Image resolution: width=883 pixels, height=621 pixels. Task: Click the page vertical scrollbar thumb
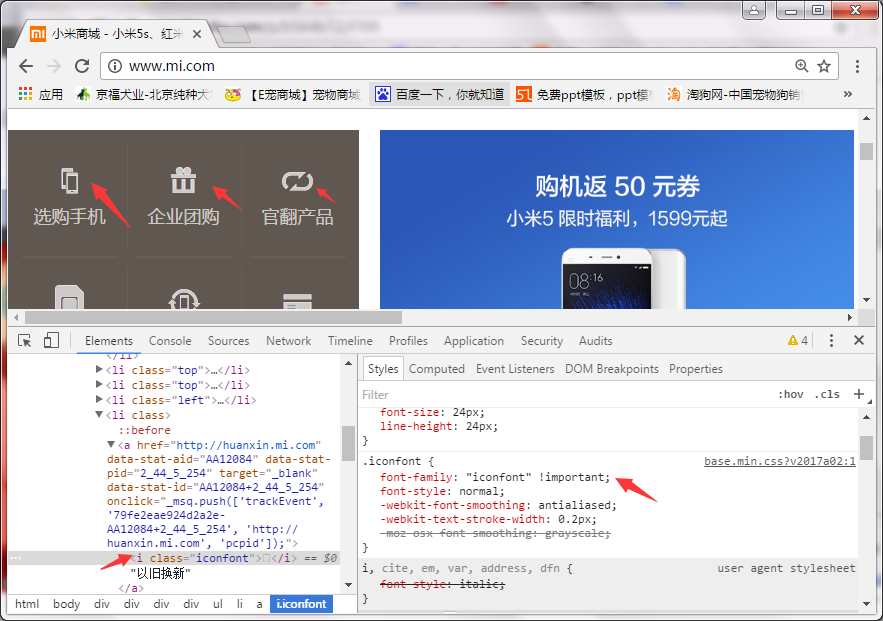pos(866,151)
